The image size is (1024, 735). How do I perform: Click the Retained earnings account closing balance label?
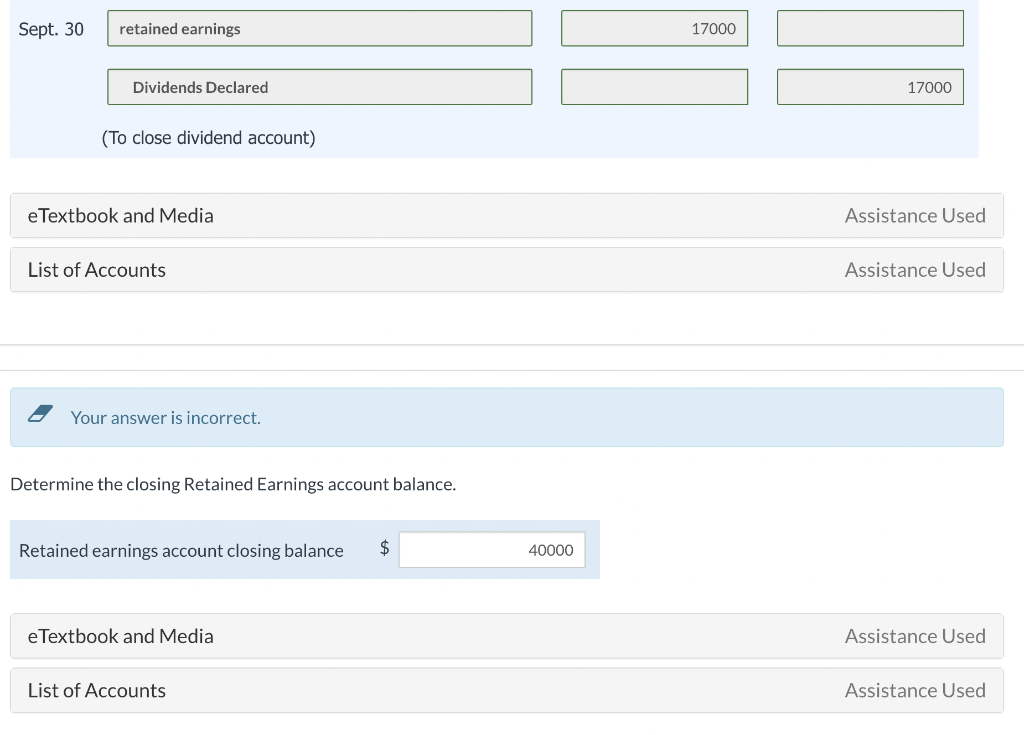(x=181, y=550)
